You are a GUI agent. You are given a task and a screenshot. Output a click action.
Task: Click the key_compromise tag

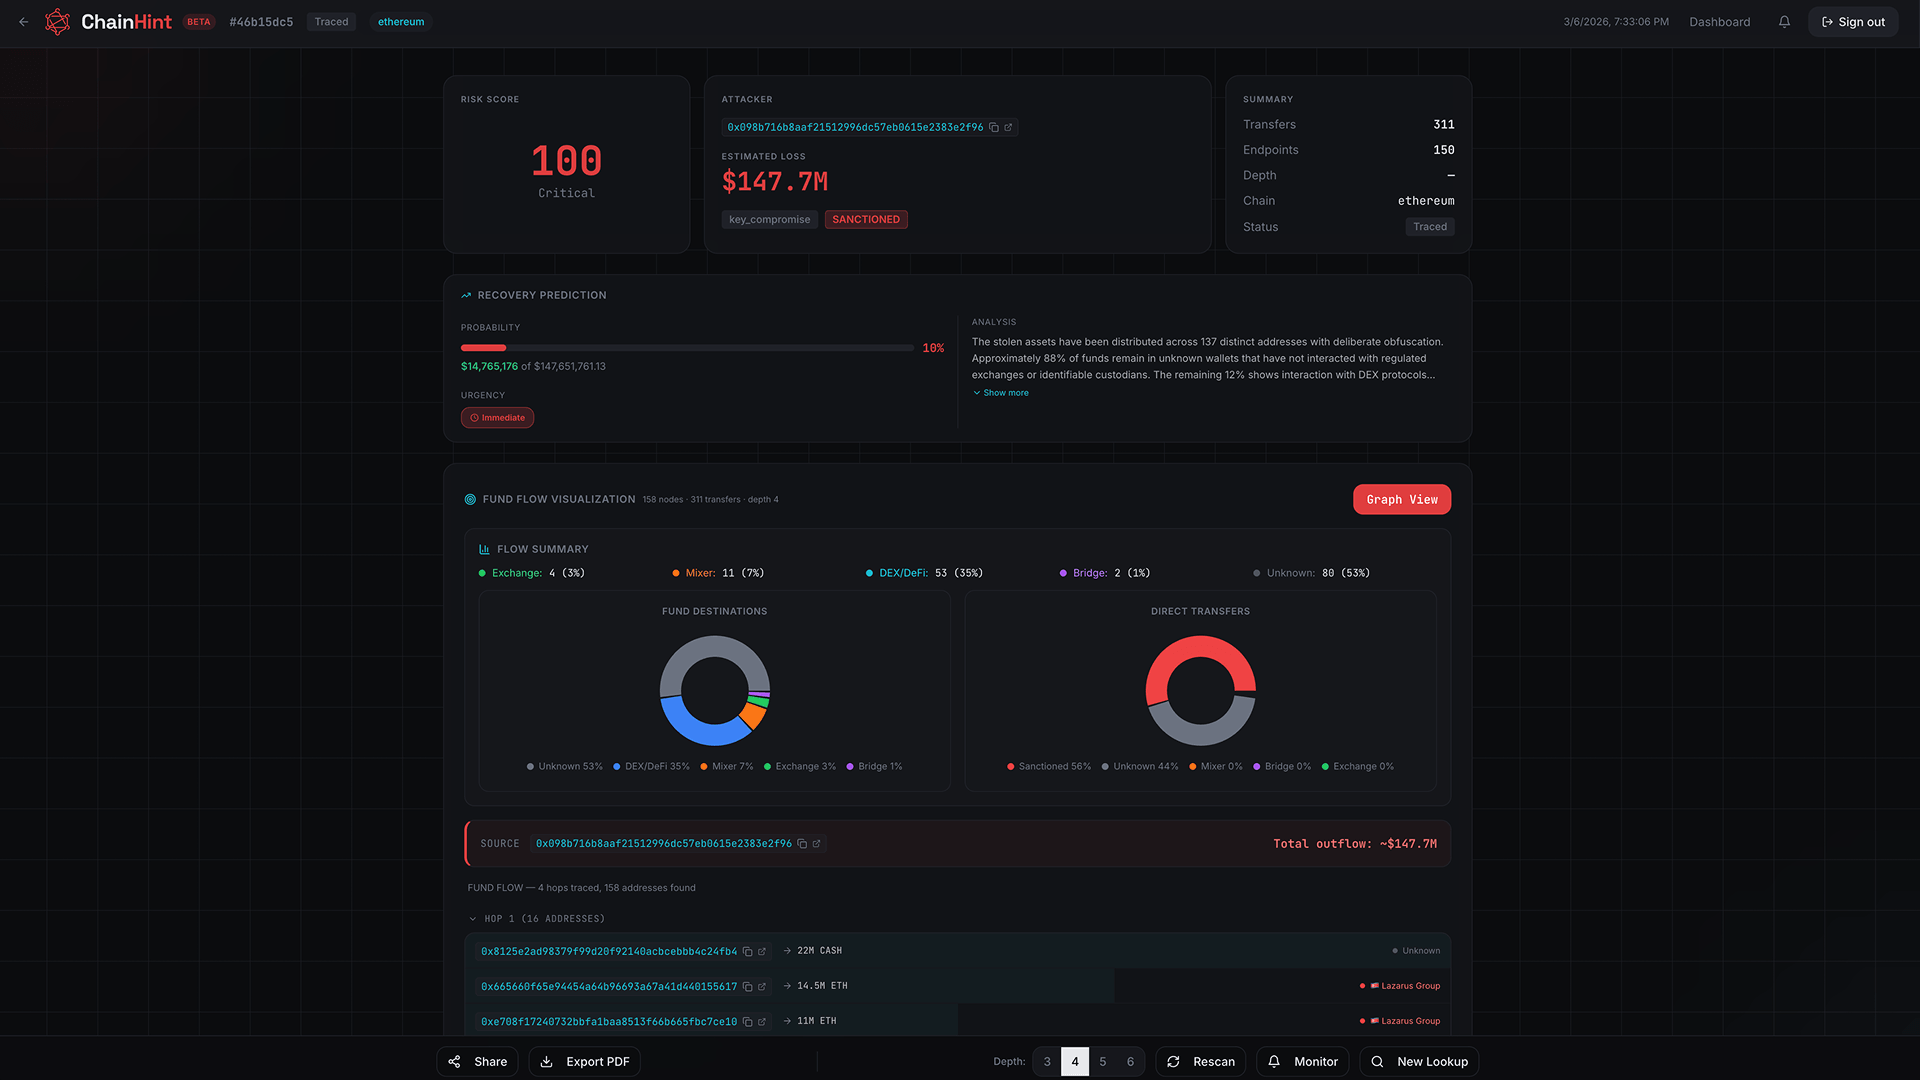point(770,220)
